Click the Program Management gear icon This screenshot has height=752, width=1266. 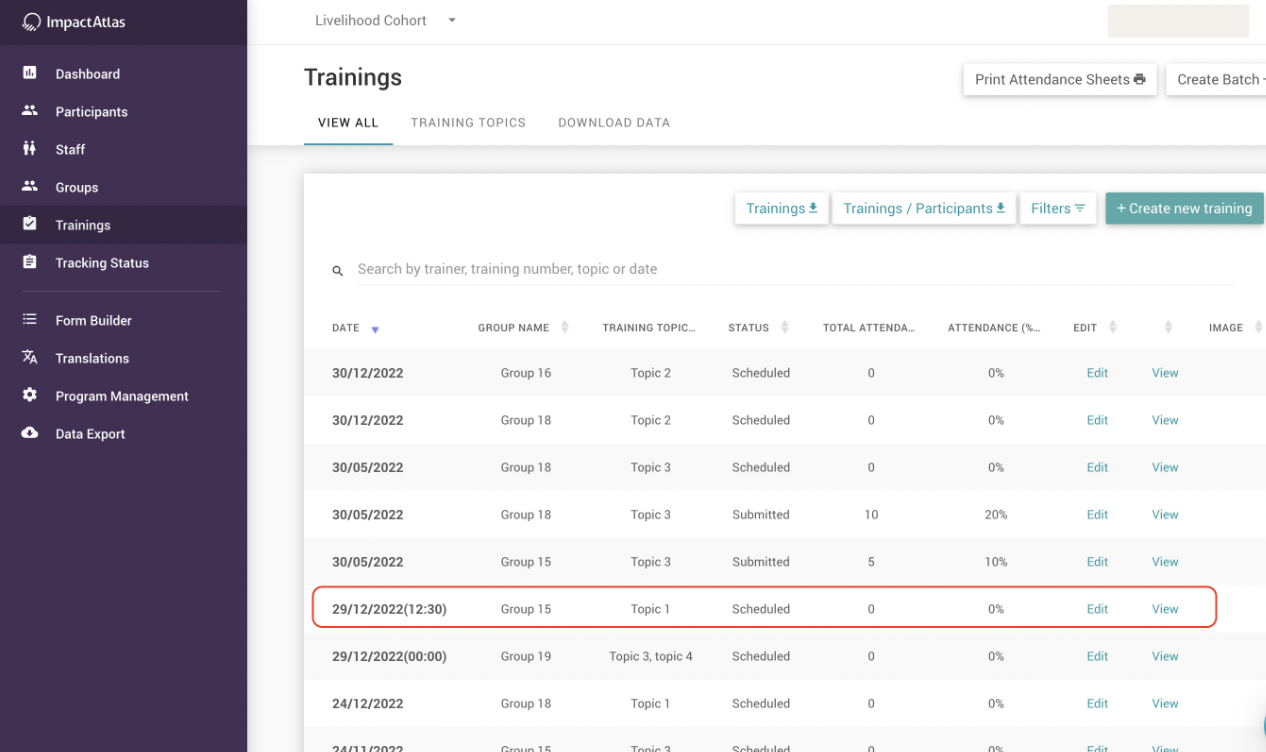(x=30, y=395)
